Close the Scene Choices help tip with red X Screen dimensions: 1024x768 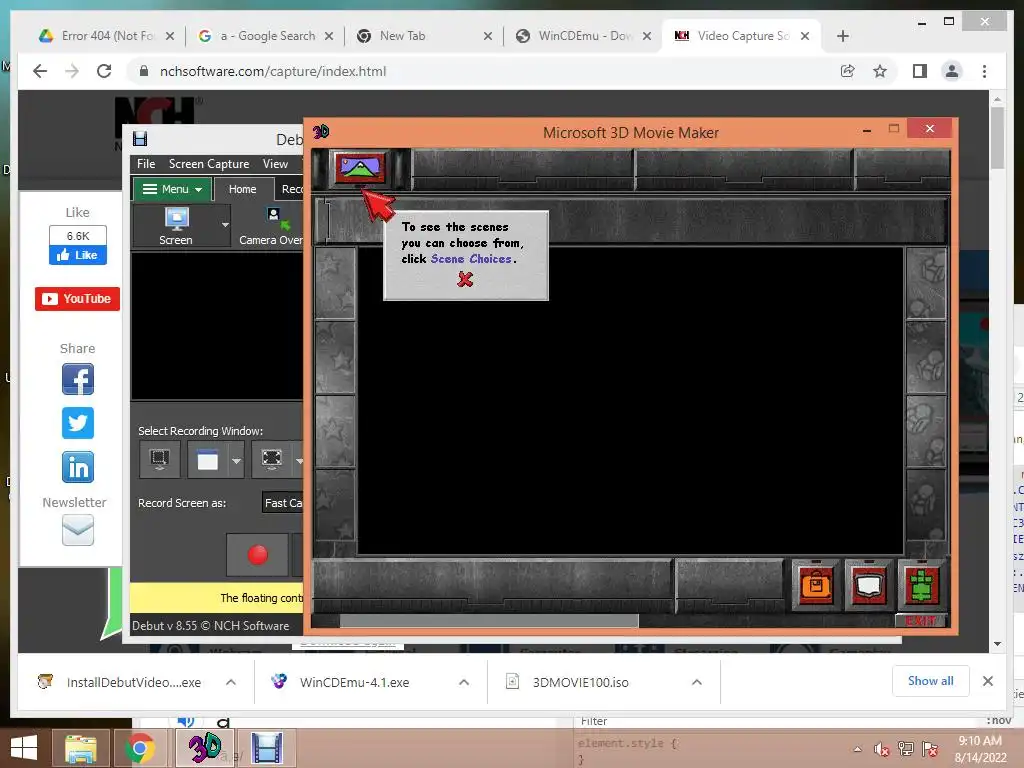pos(465,280)
